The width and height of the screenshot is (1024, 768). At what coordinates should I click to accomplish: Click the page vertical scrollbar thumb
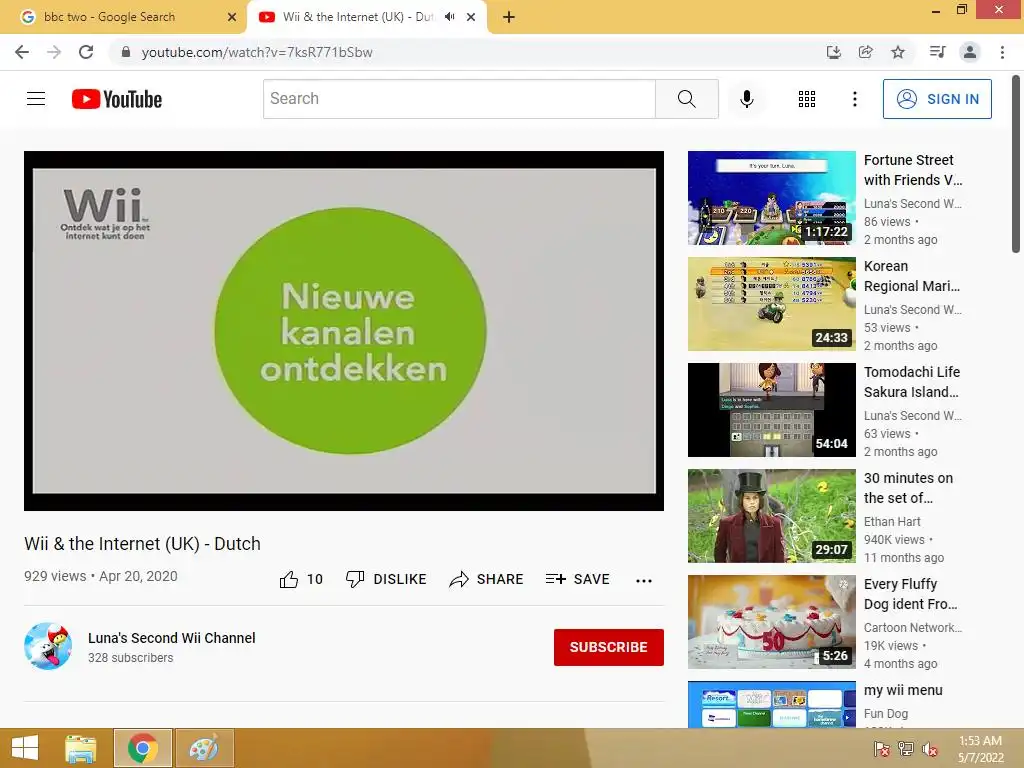click(1016, 163)
